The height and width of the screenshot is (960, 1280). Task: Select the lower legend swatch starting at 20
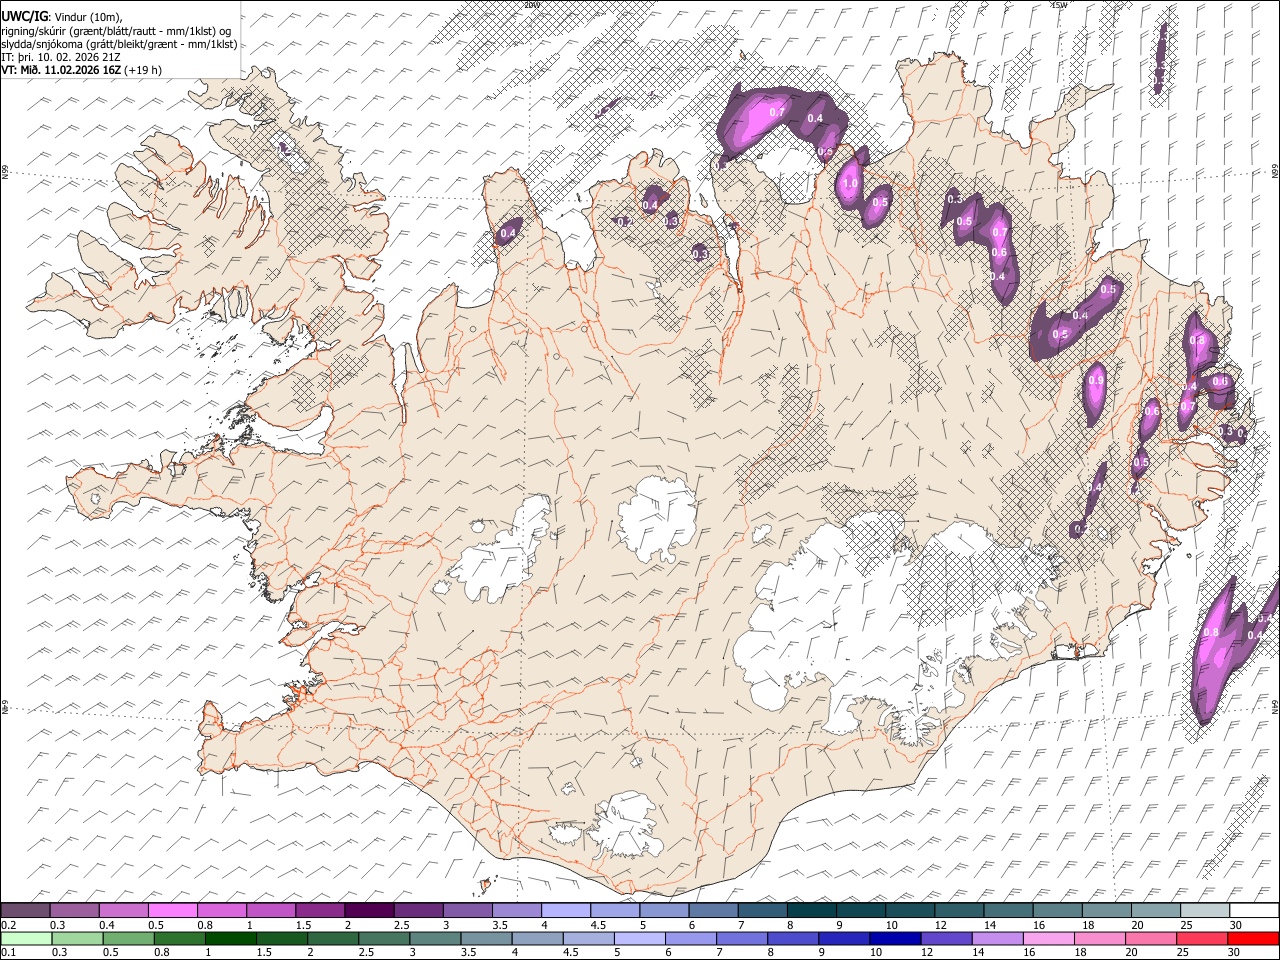point(1150,938)
